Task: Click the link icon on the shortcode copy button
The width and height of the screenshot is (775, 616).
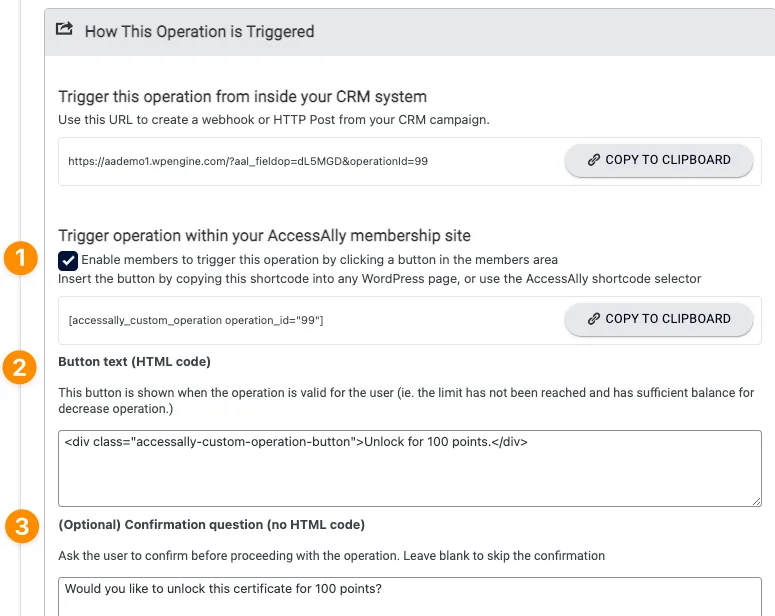Action: tap(594, 319)
